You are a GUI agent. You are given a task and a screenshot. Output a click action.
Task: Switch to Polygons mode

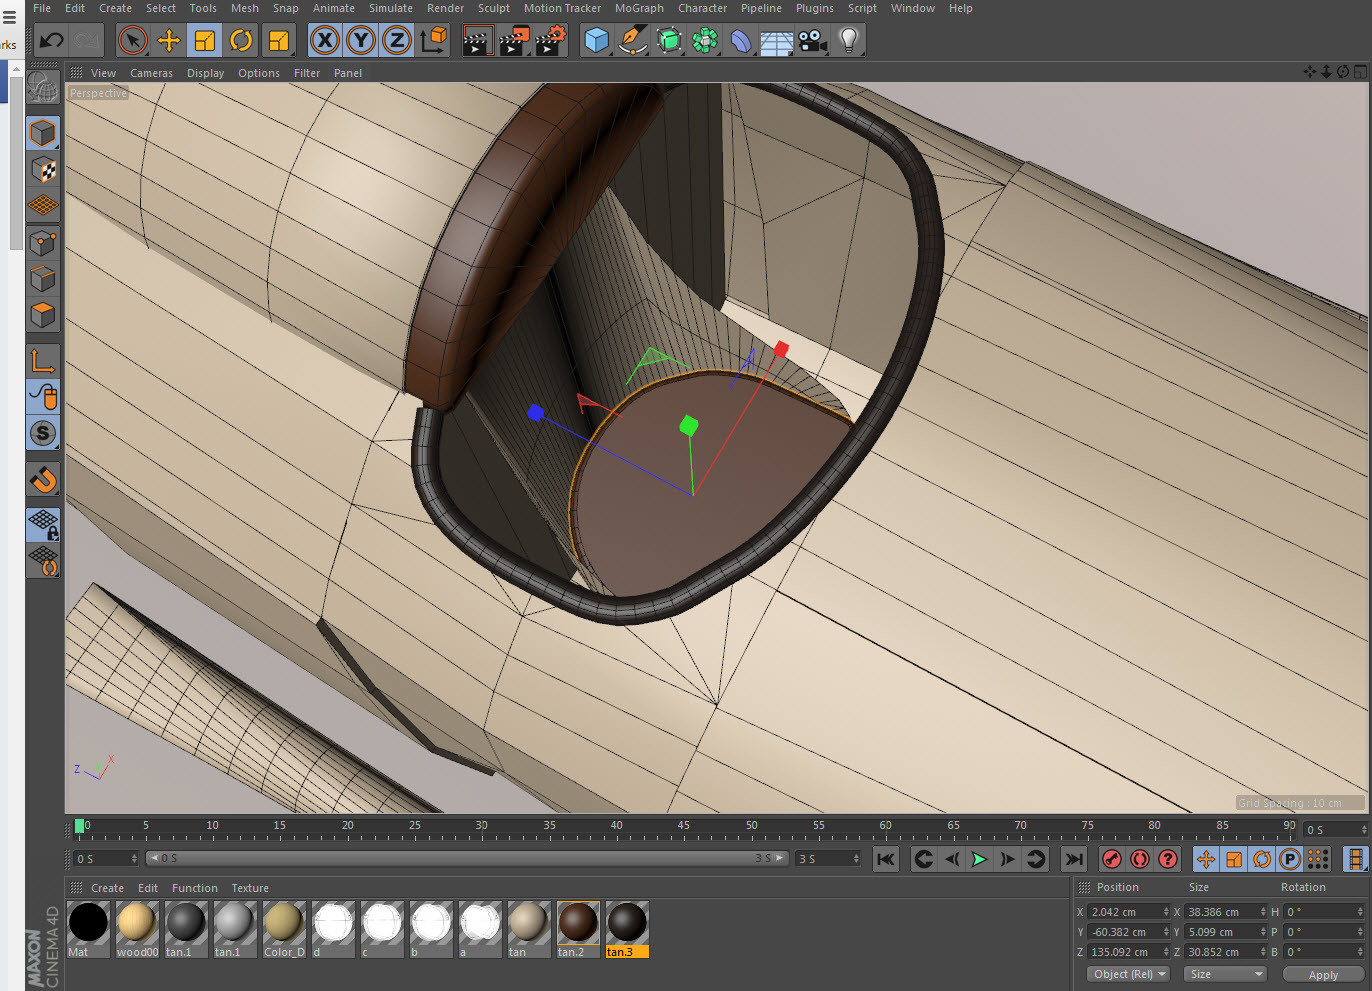click(43, 315)
